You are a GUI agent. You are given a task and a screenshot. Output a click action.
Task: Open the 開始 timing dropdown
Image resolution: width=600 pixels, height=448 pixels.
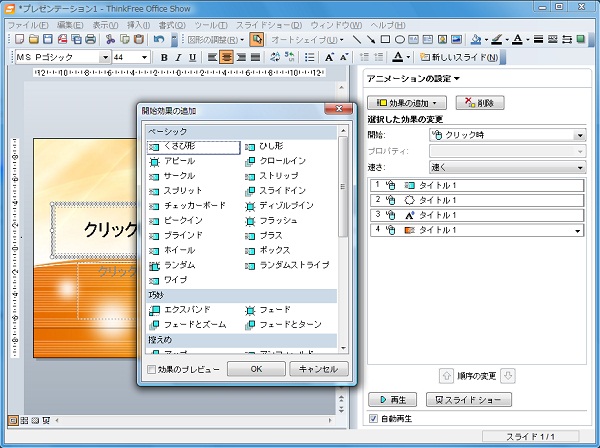pos(580,135)
